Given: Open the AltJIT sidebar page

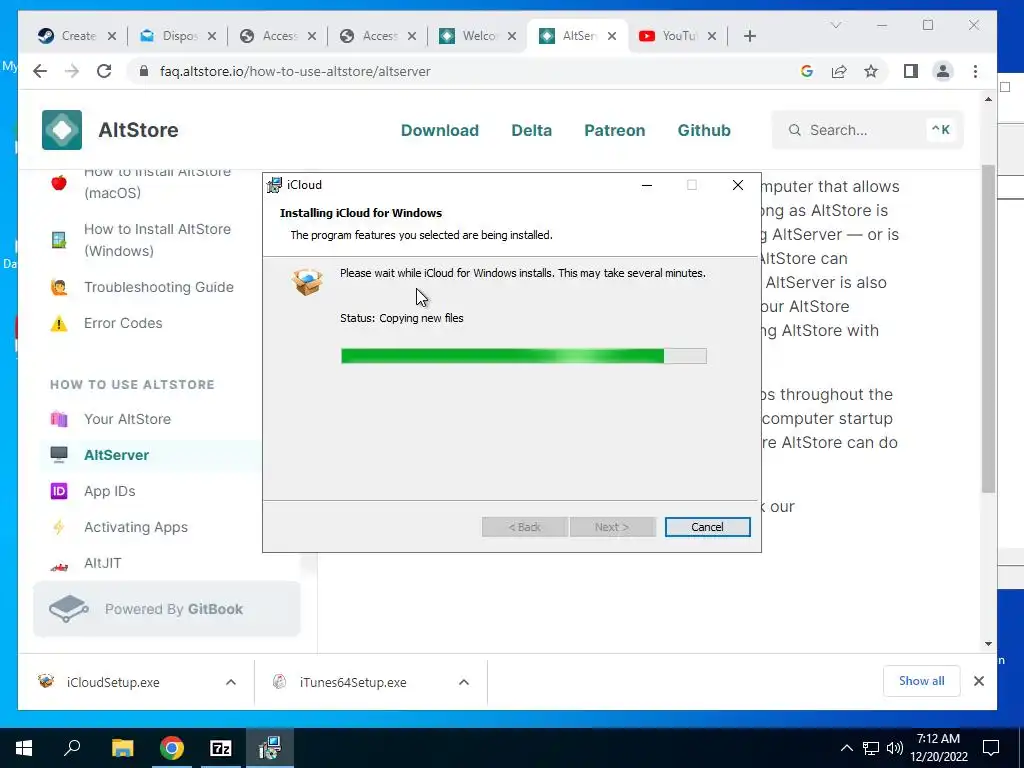Looking at the screenshot, I should pos(103,563).
